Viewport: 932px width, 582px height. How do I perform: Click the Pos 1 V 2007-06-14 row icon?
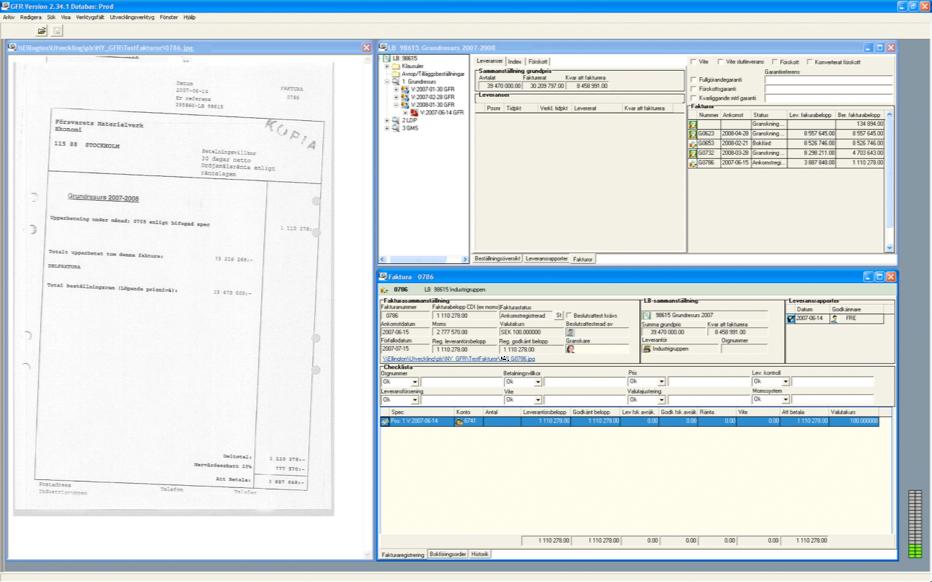tap(385, 421)
